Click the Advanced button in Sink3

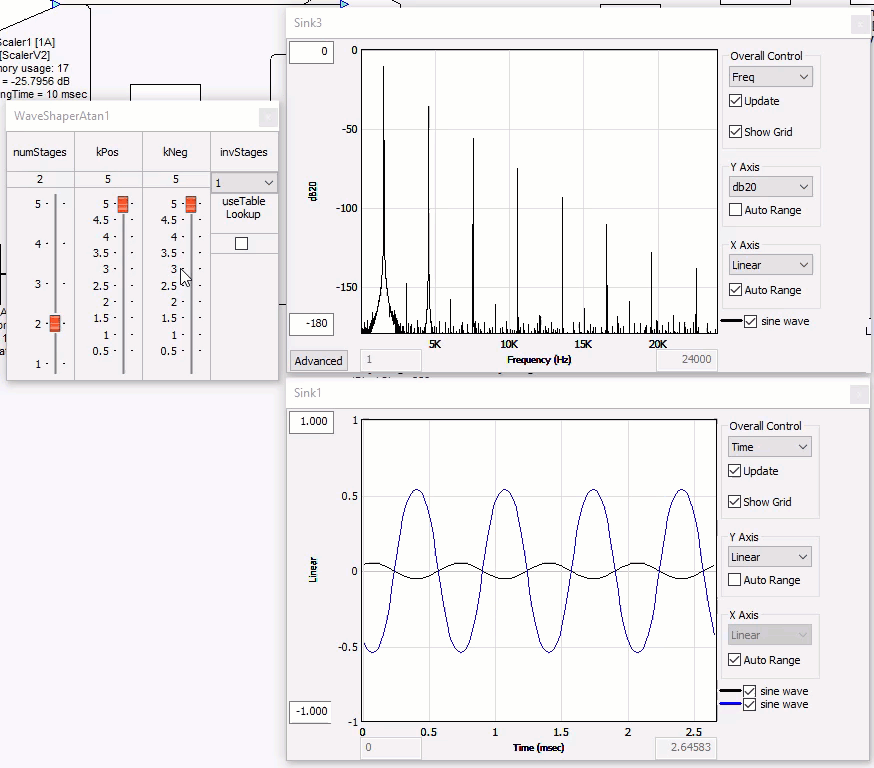tap(318, 361)
